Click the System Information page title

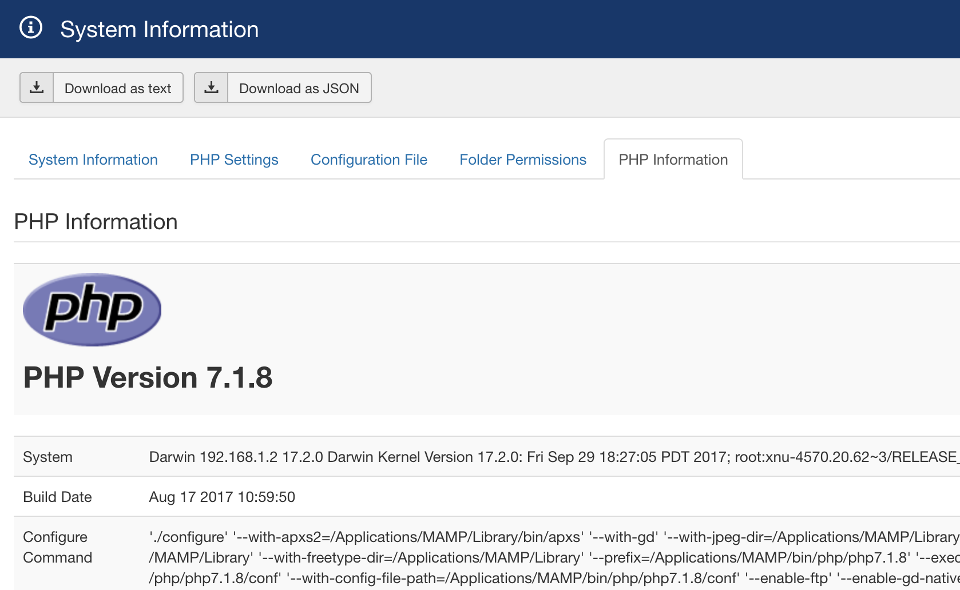point(159,29)
